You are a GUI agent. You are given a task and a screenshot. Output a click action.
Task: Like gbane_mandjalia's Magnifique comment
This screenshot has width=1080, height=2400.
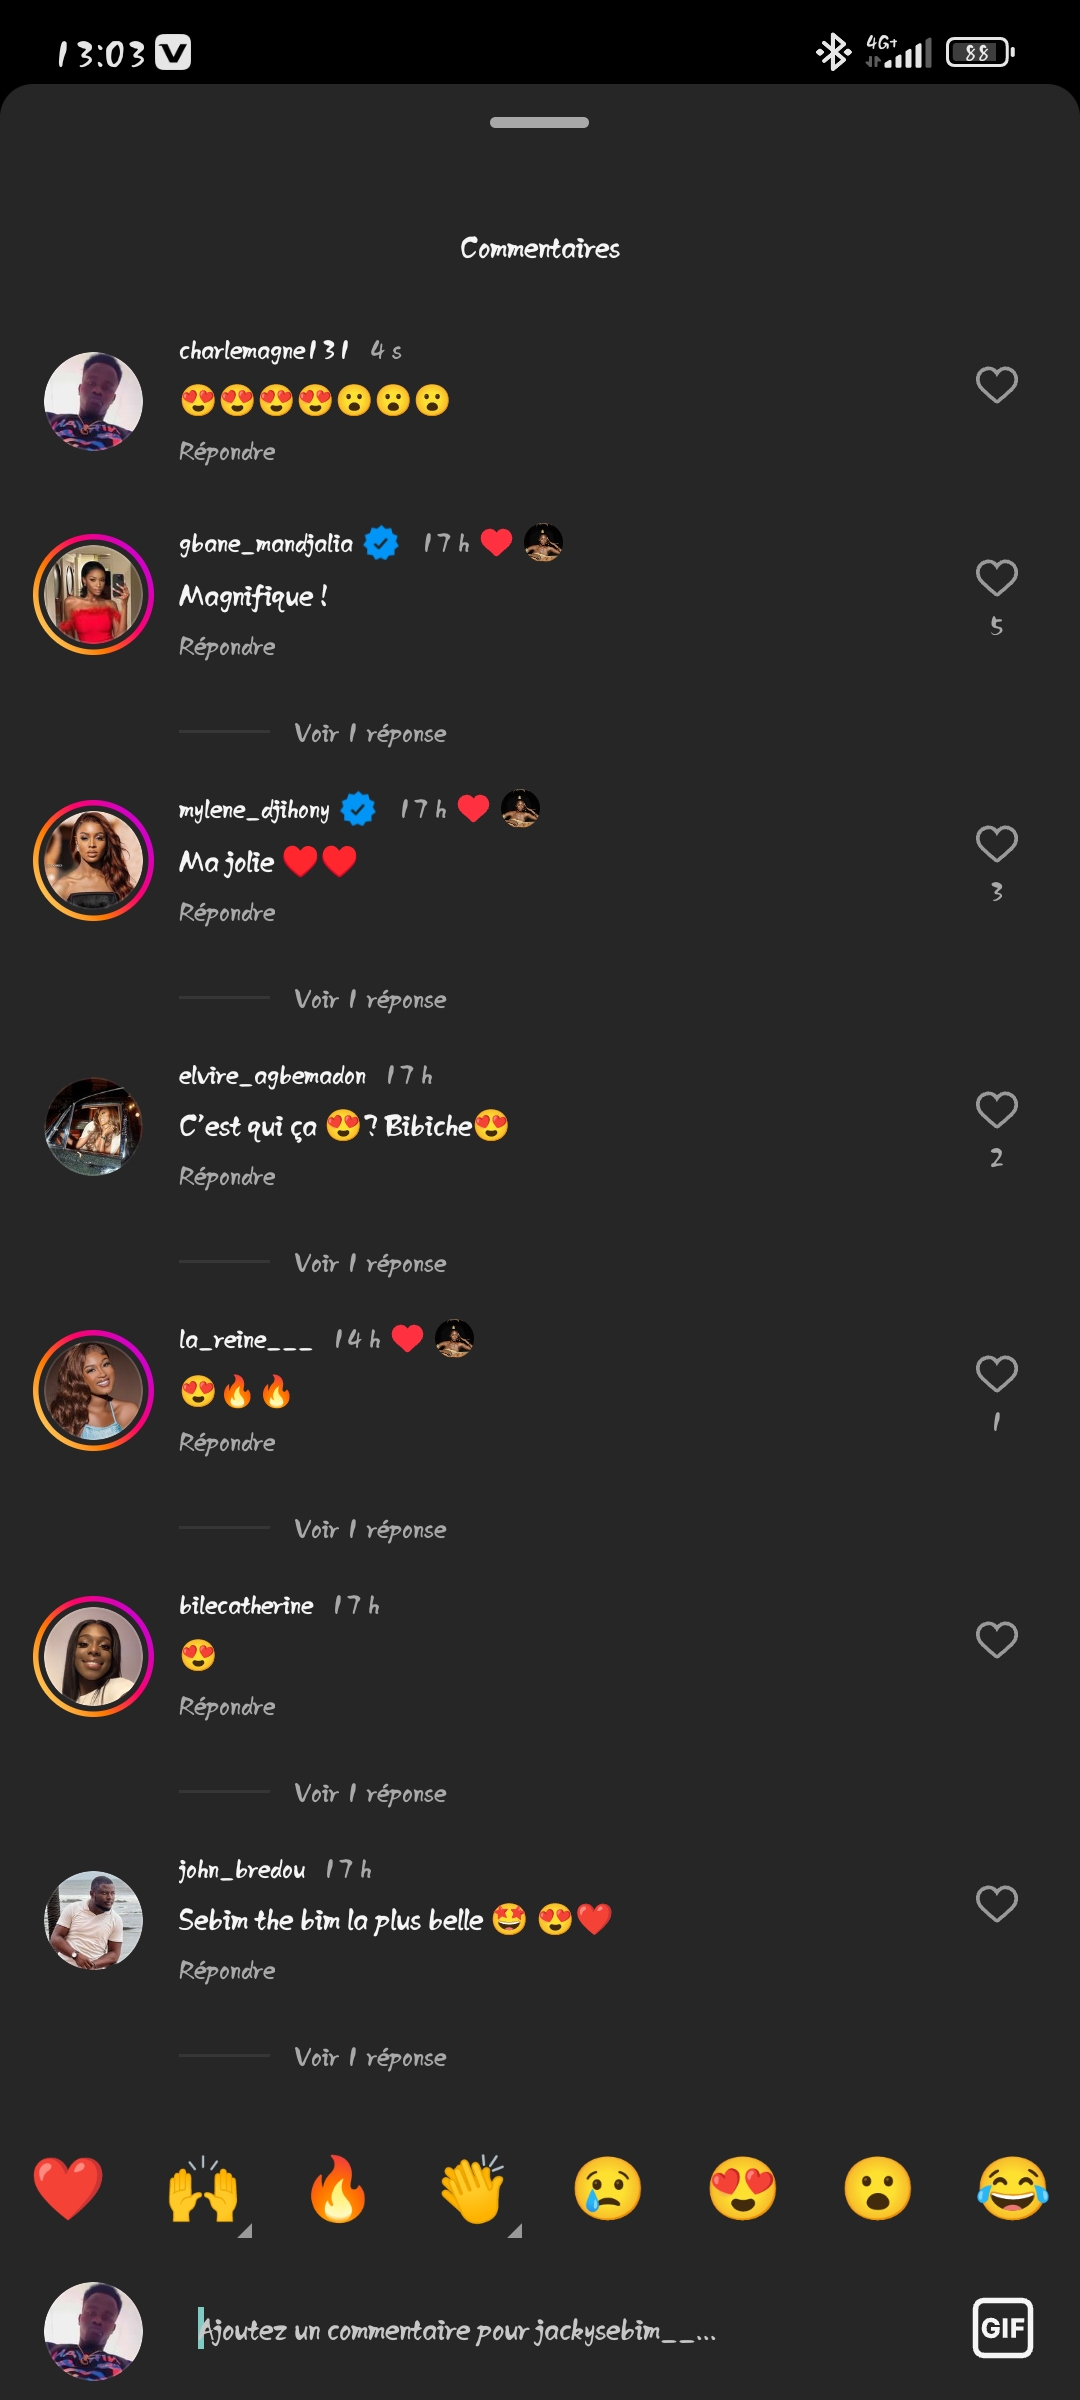pos(996,578)
